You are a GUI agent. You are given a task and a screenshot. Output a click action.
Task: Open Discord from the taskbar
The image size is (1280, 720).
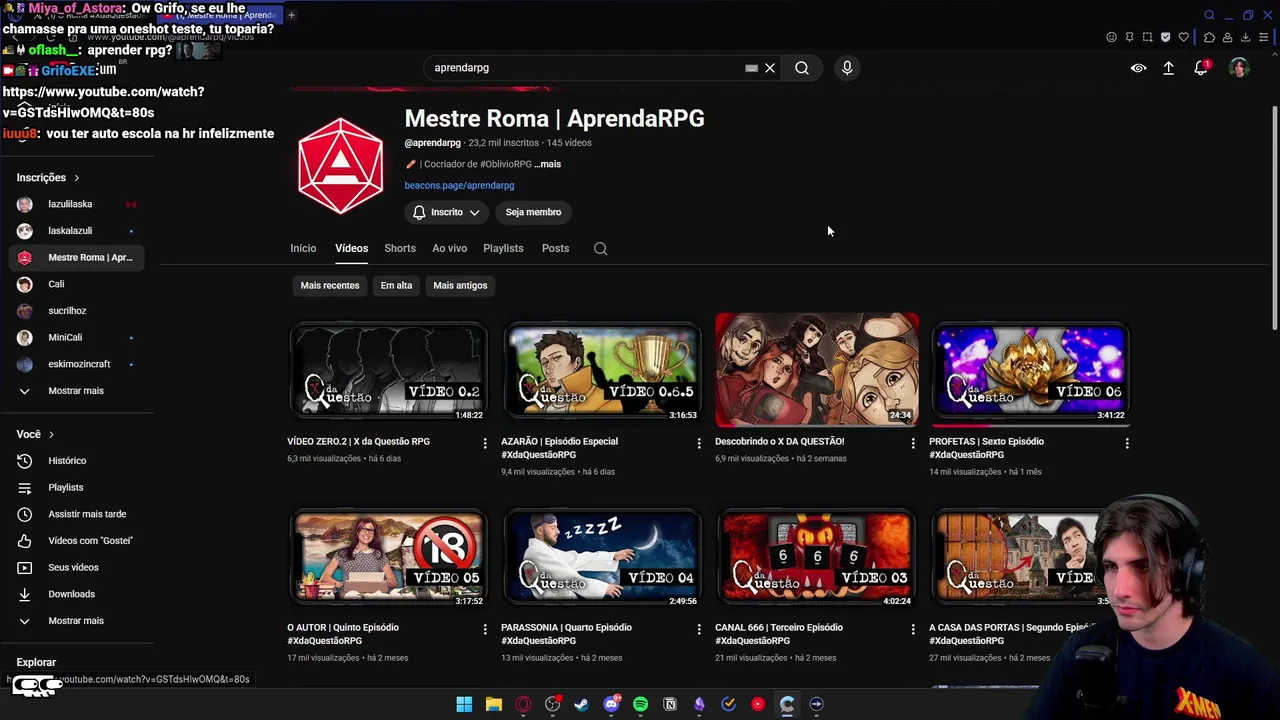click(x=611, y=704)
